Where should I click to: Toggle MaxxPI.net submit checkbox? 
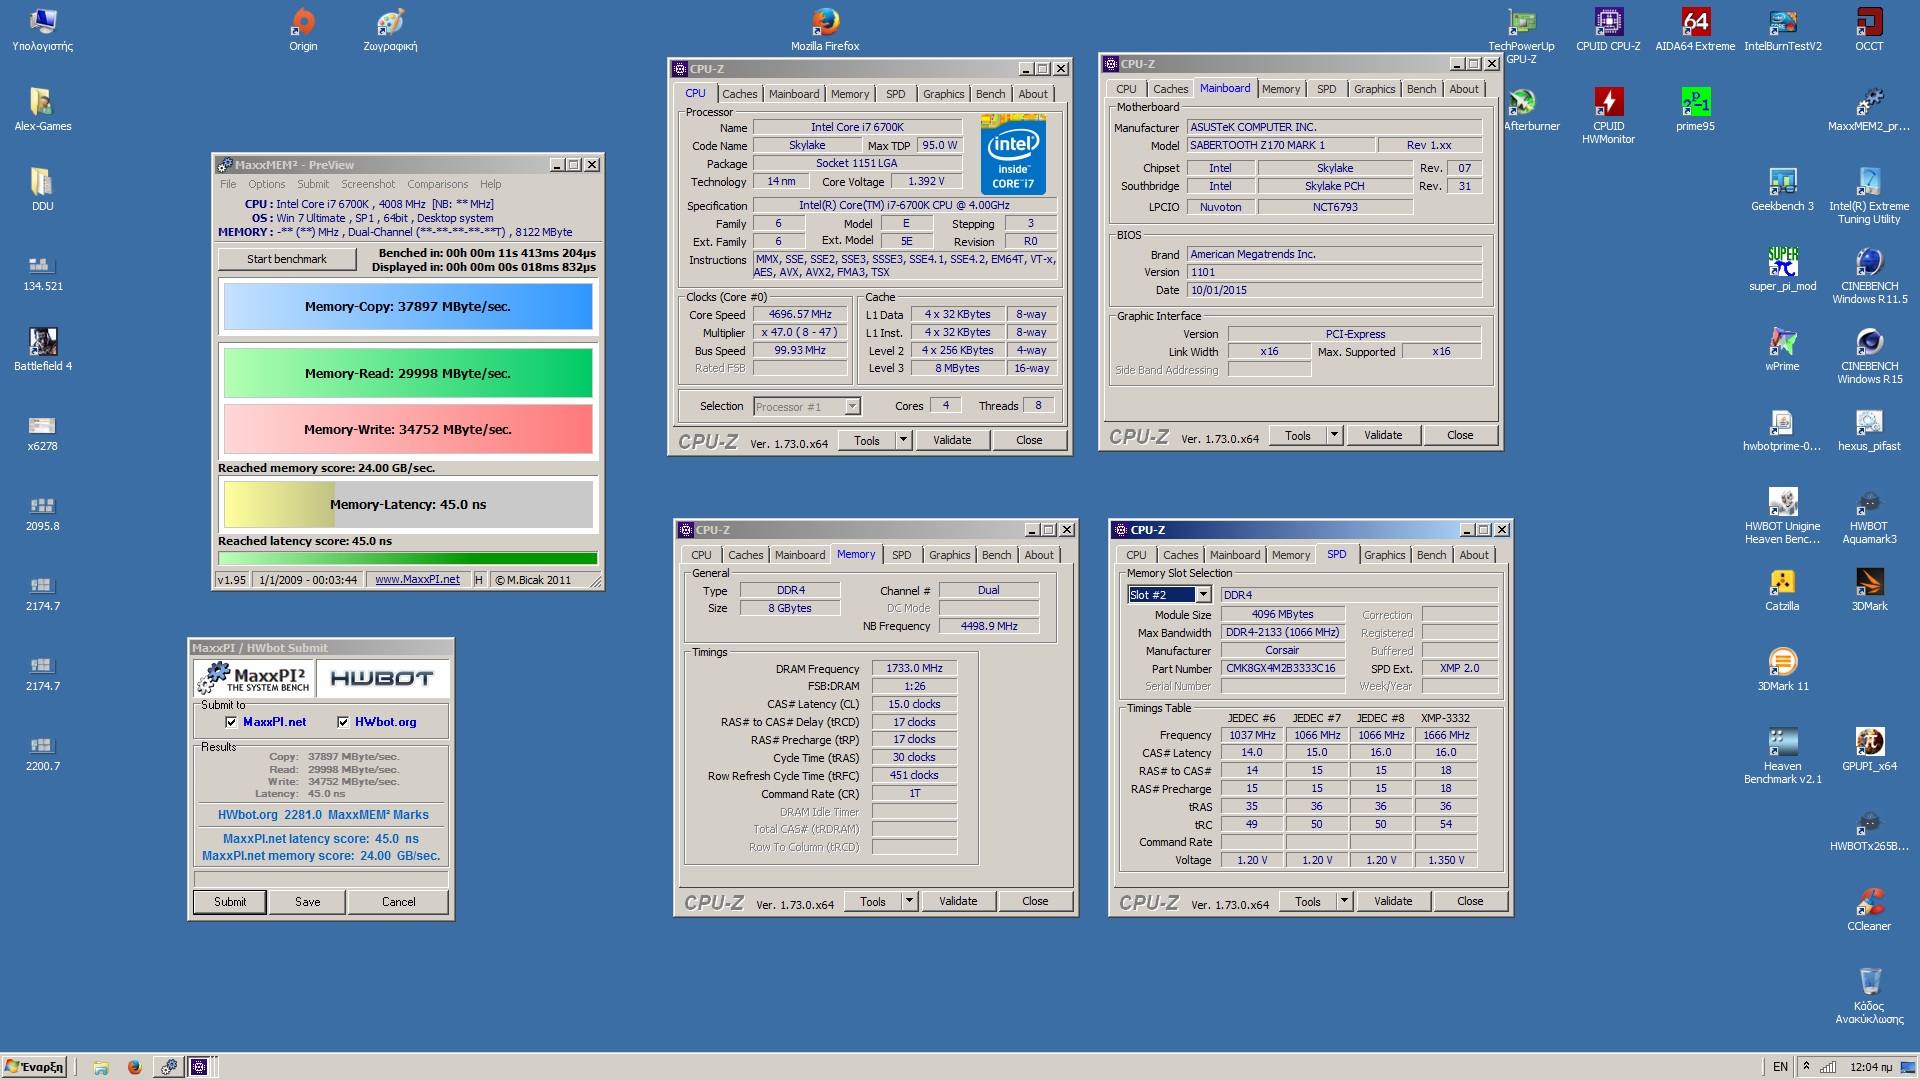231,722
